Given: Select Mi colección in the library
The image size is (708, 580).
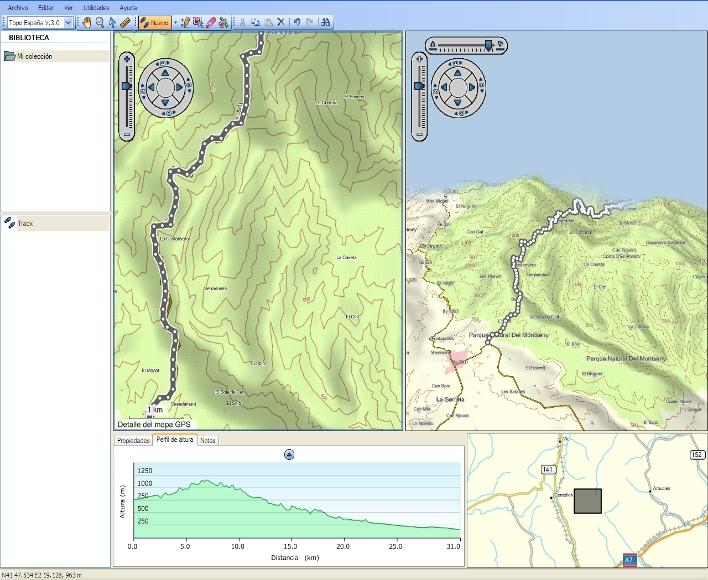Looking at the screenshot, I should tap(34, 56).
